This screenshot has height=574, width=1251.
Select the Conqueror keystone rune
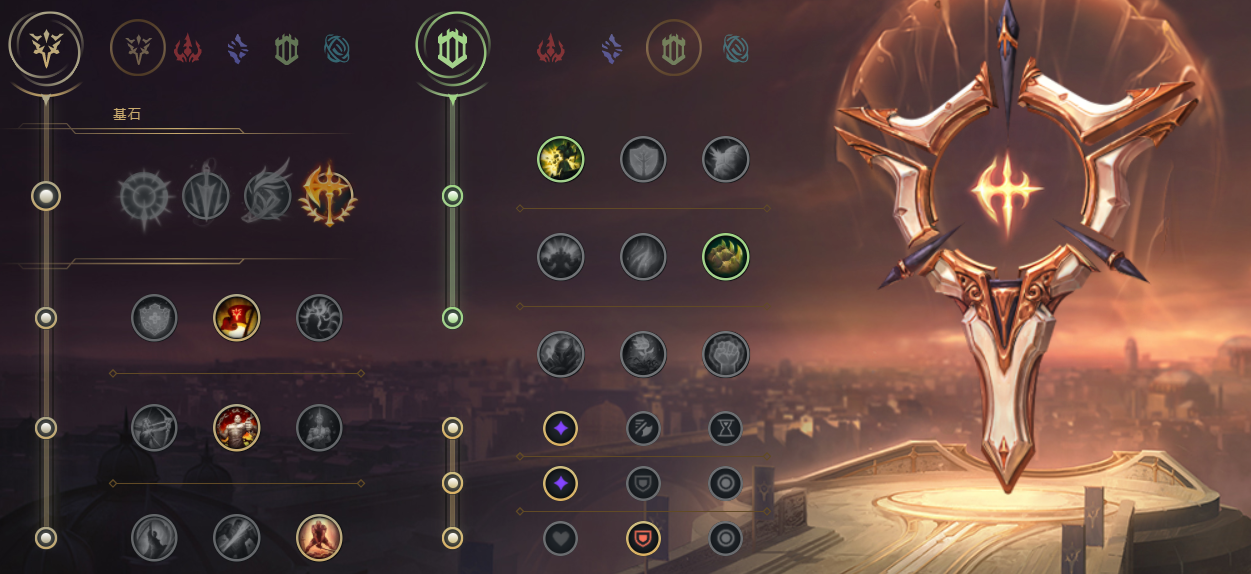329,195
